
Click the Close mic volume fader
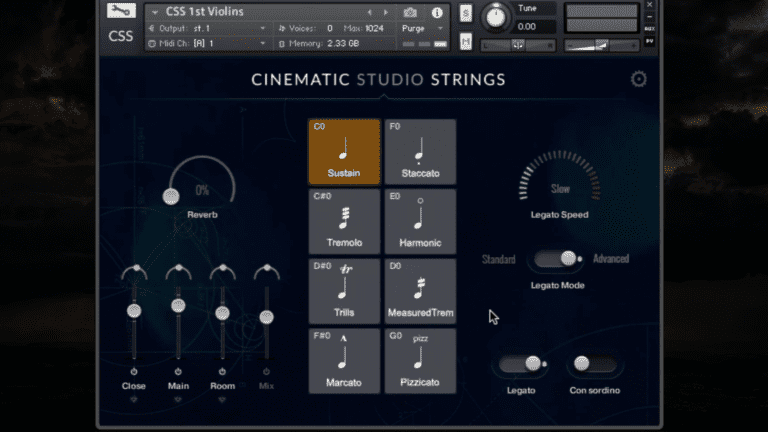pyautogui.click(x=134, y=311)
